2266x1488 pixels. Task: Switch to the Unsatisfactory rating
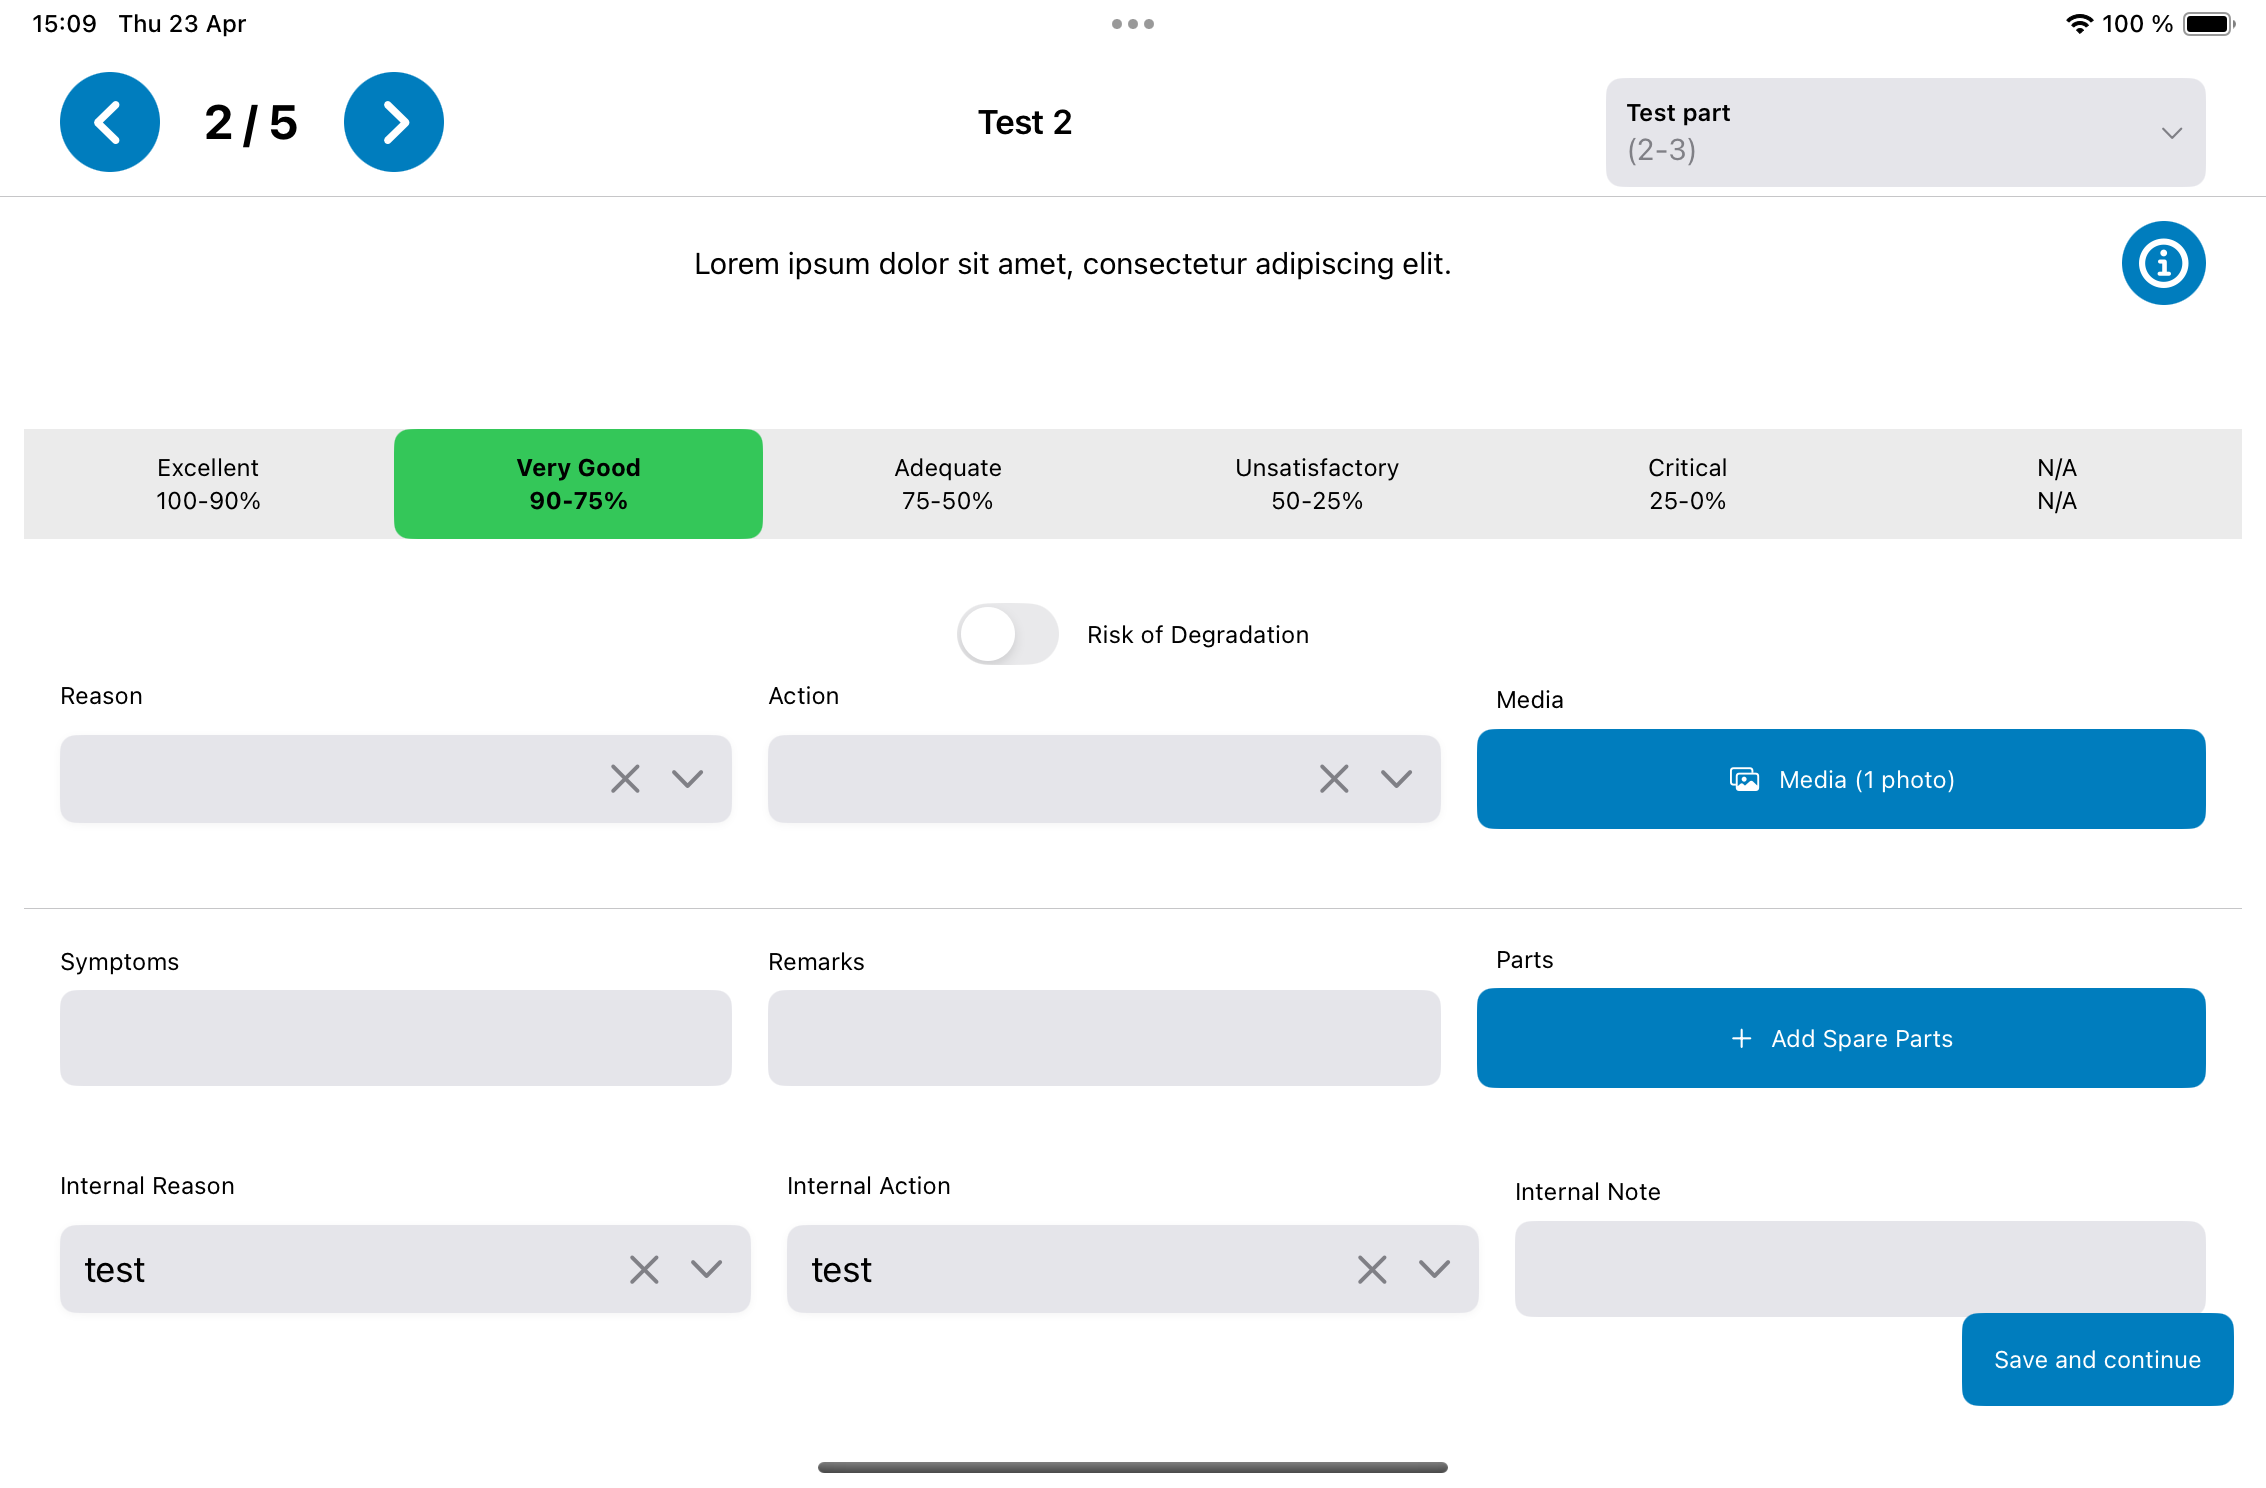coord(1316,484)
